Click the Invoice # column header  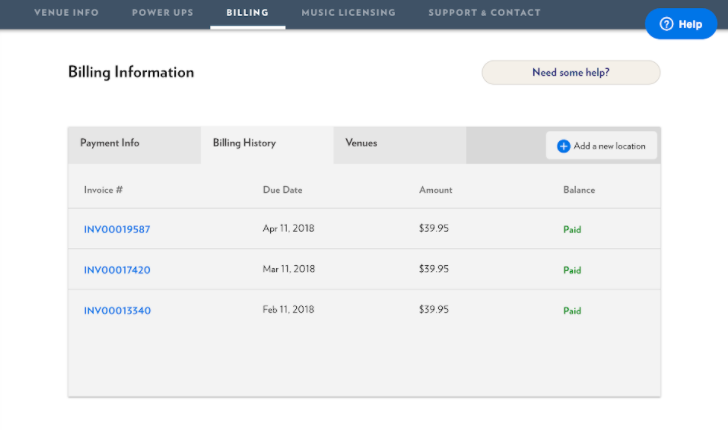point(103,190)
